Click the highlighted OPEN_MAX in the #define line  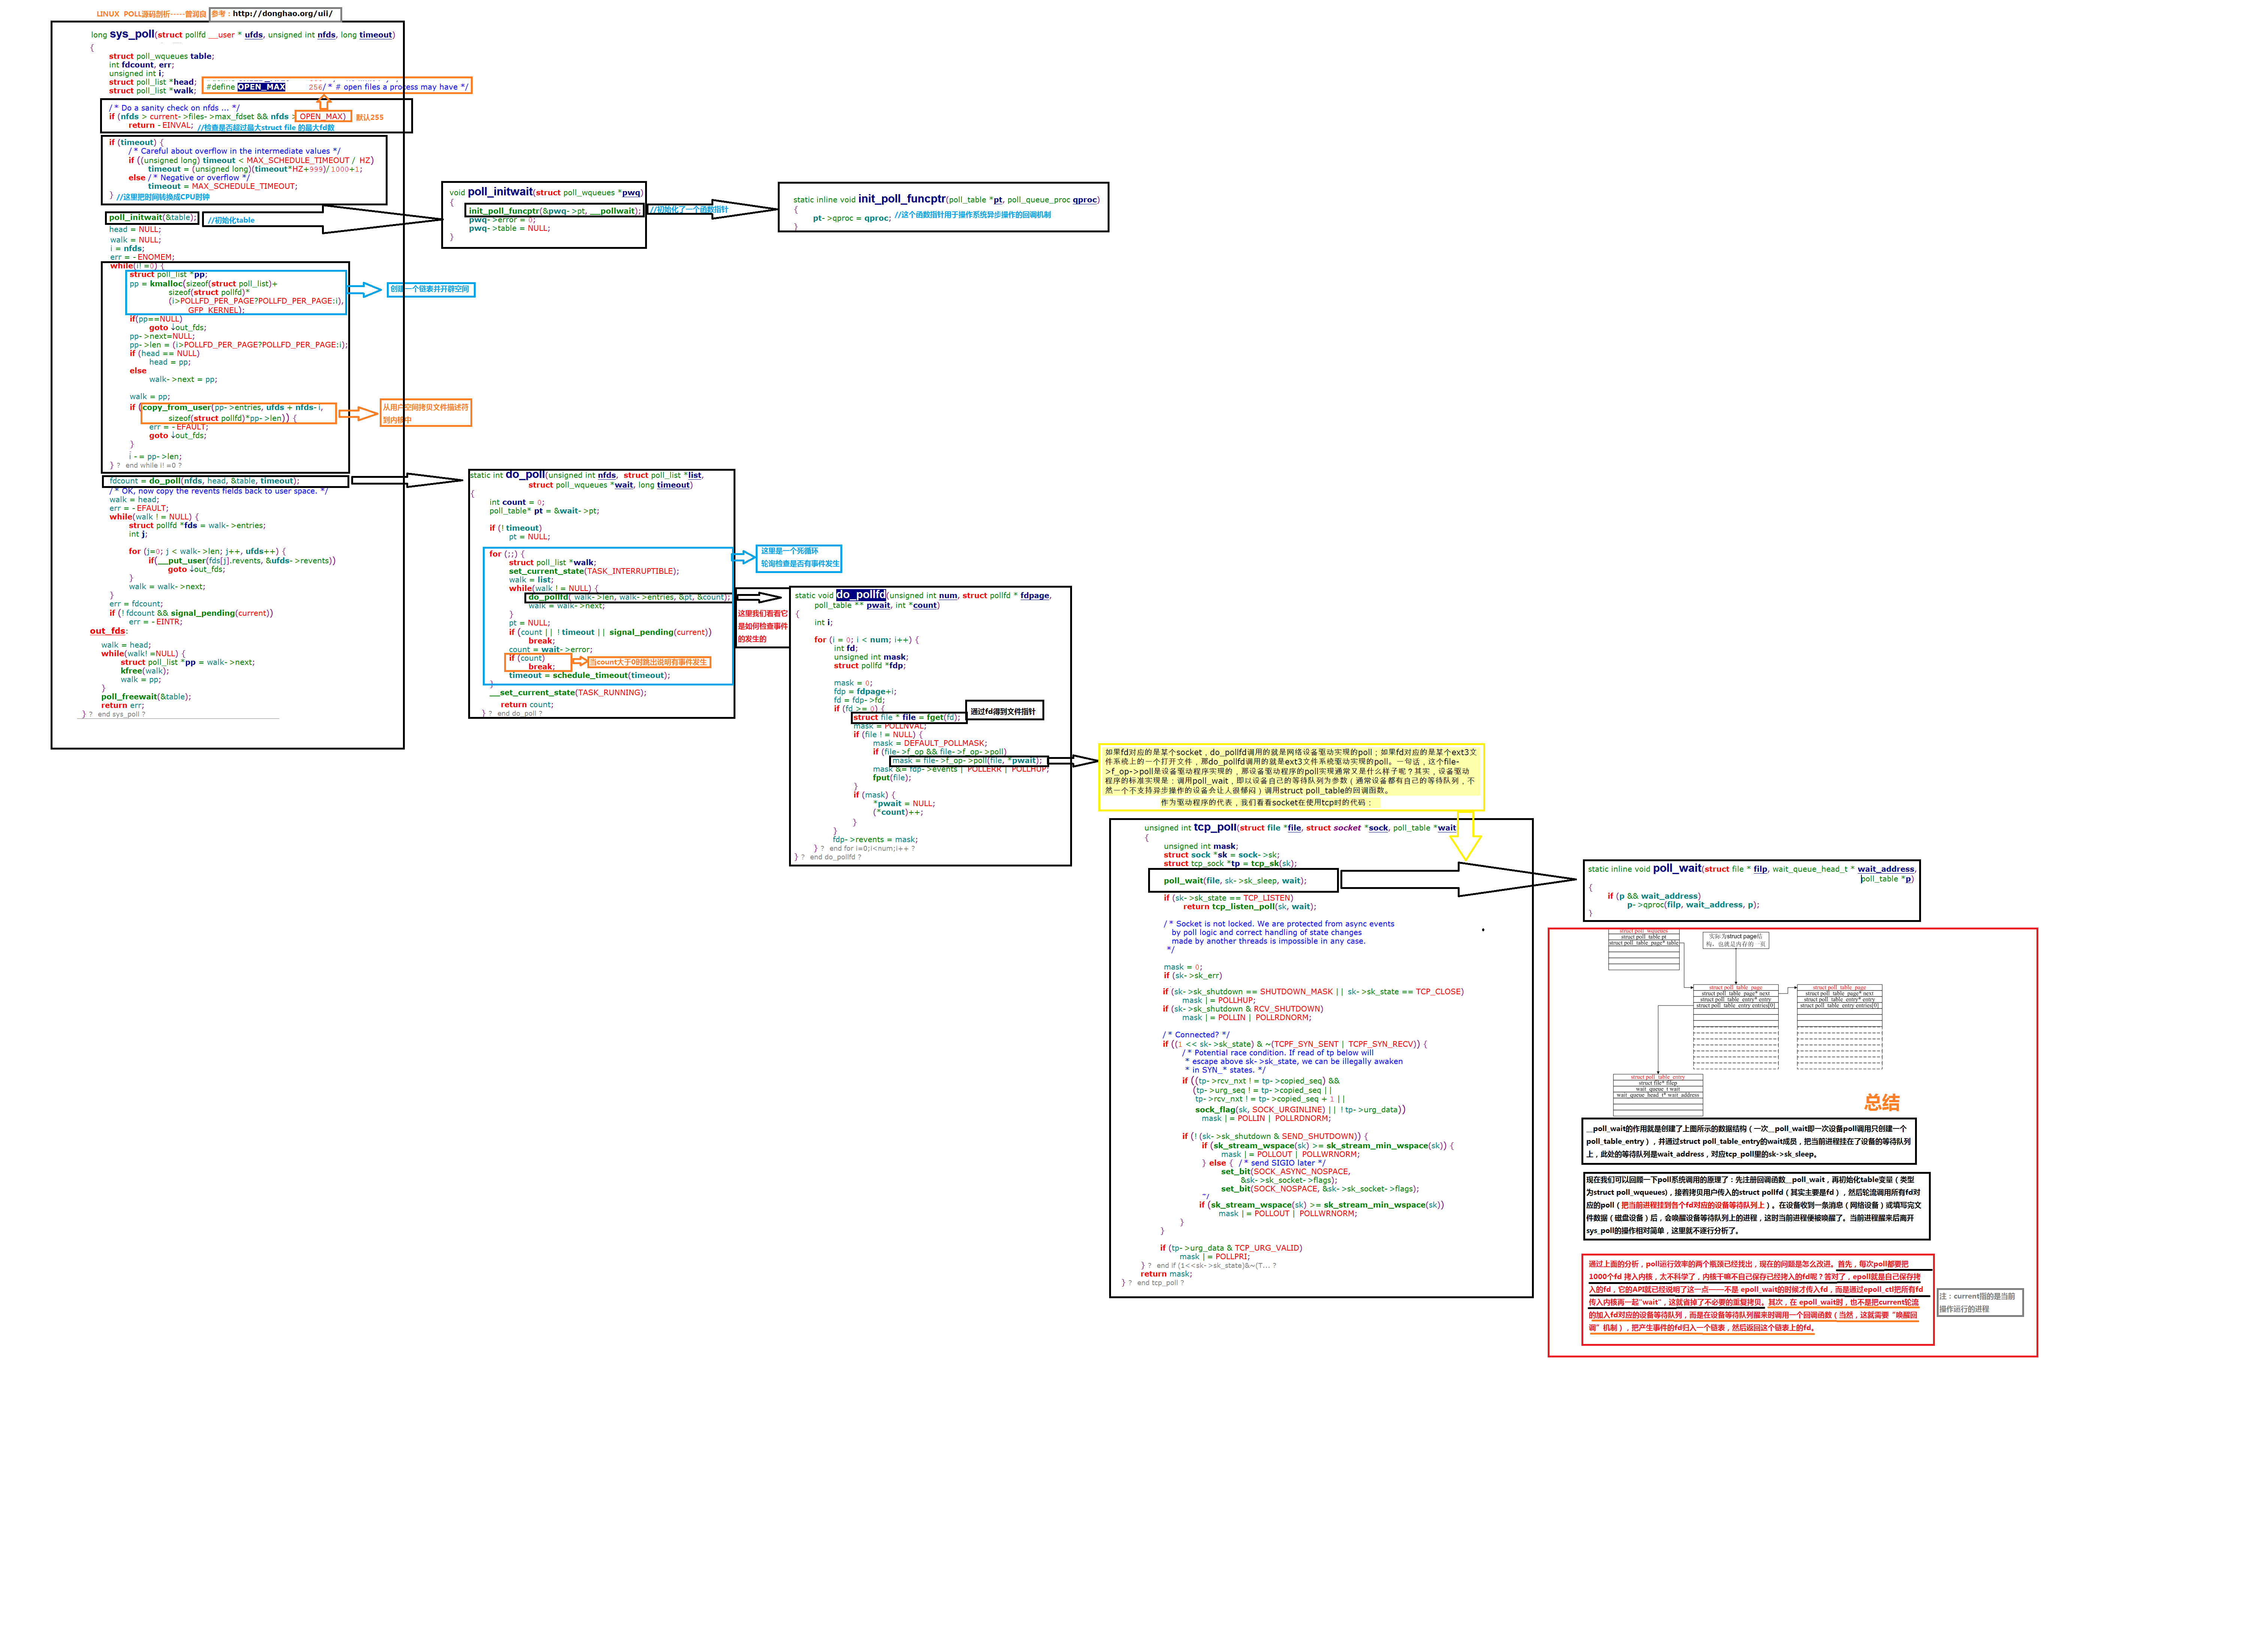261,87
